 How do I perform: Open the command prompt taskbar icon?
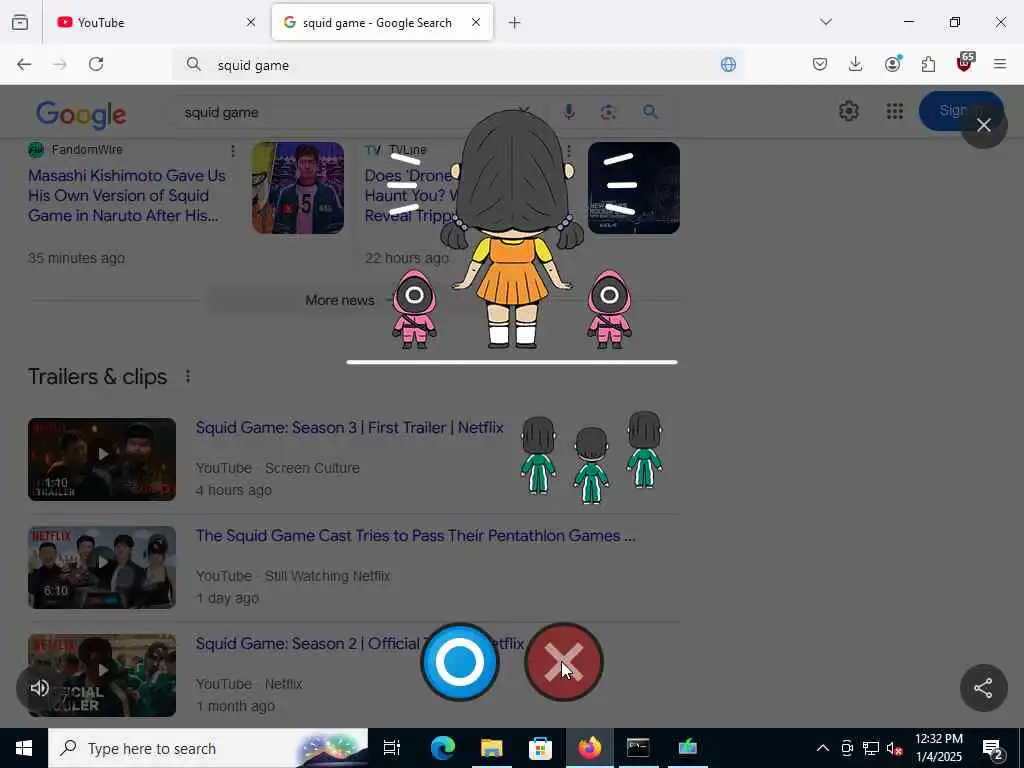pos(638,748)
